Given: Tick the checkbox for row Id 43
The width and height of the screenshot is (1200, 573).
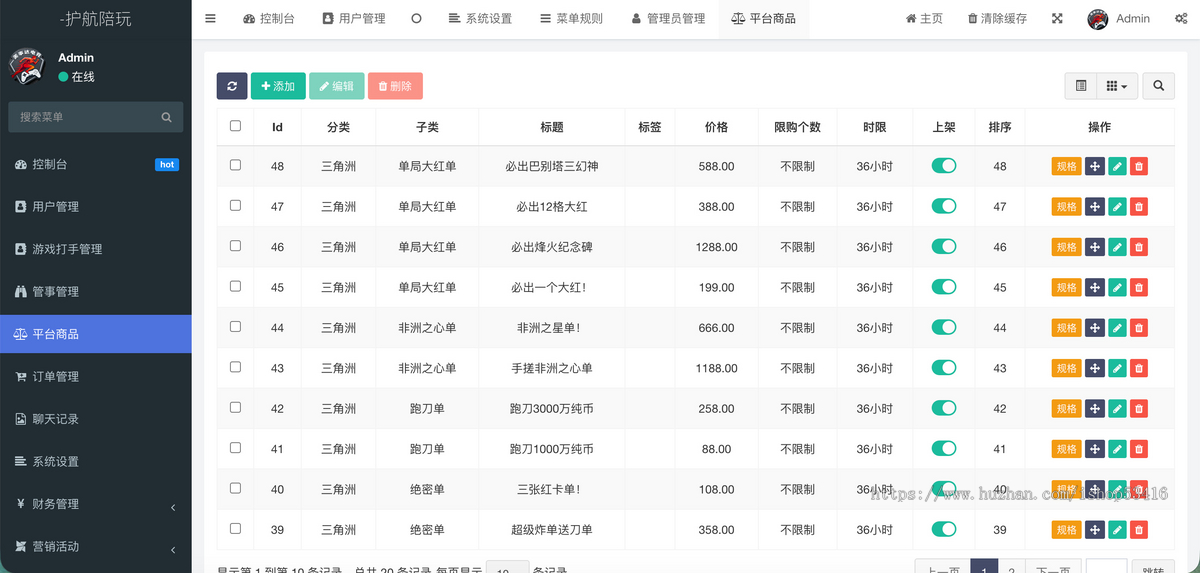Looking at the screenshot, I should pyautogui.click(x=235, y=367).
